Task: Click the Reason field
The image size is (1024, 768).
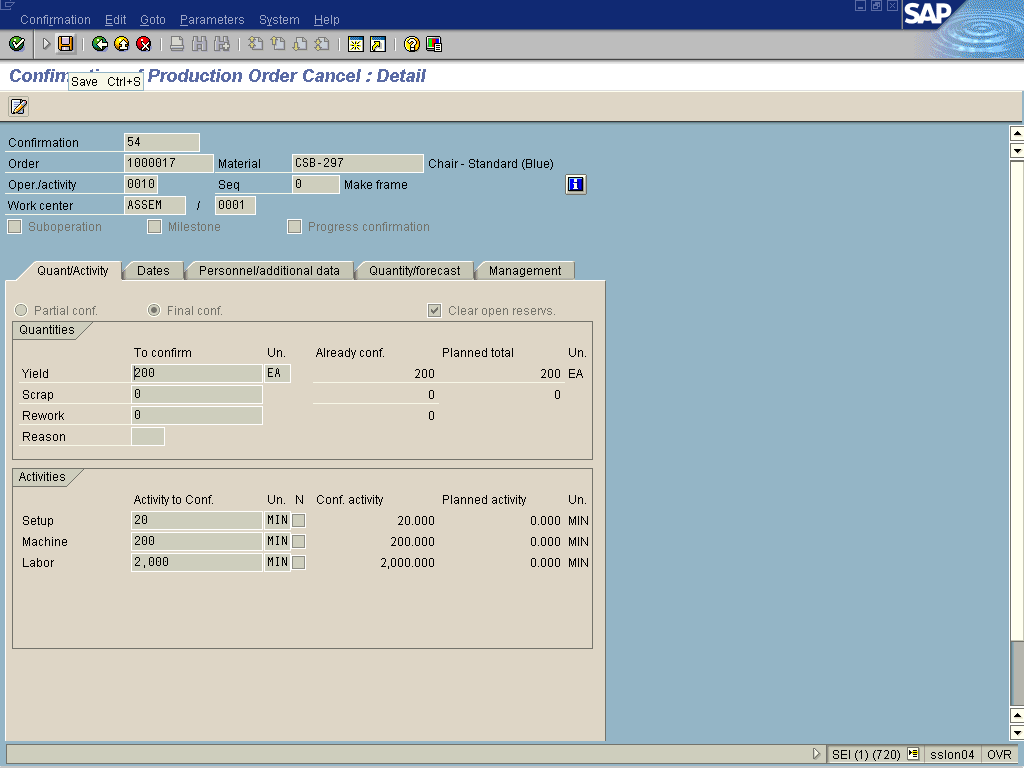Action: pos(148,436)
